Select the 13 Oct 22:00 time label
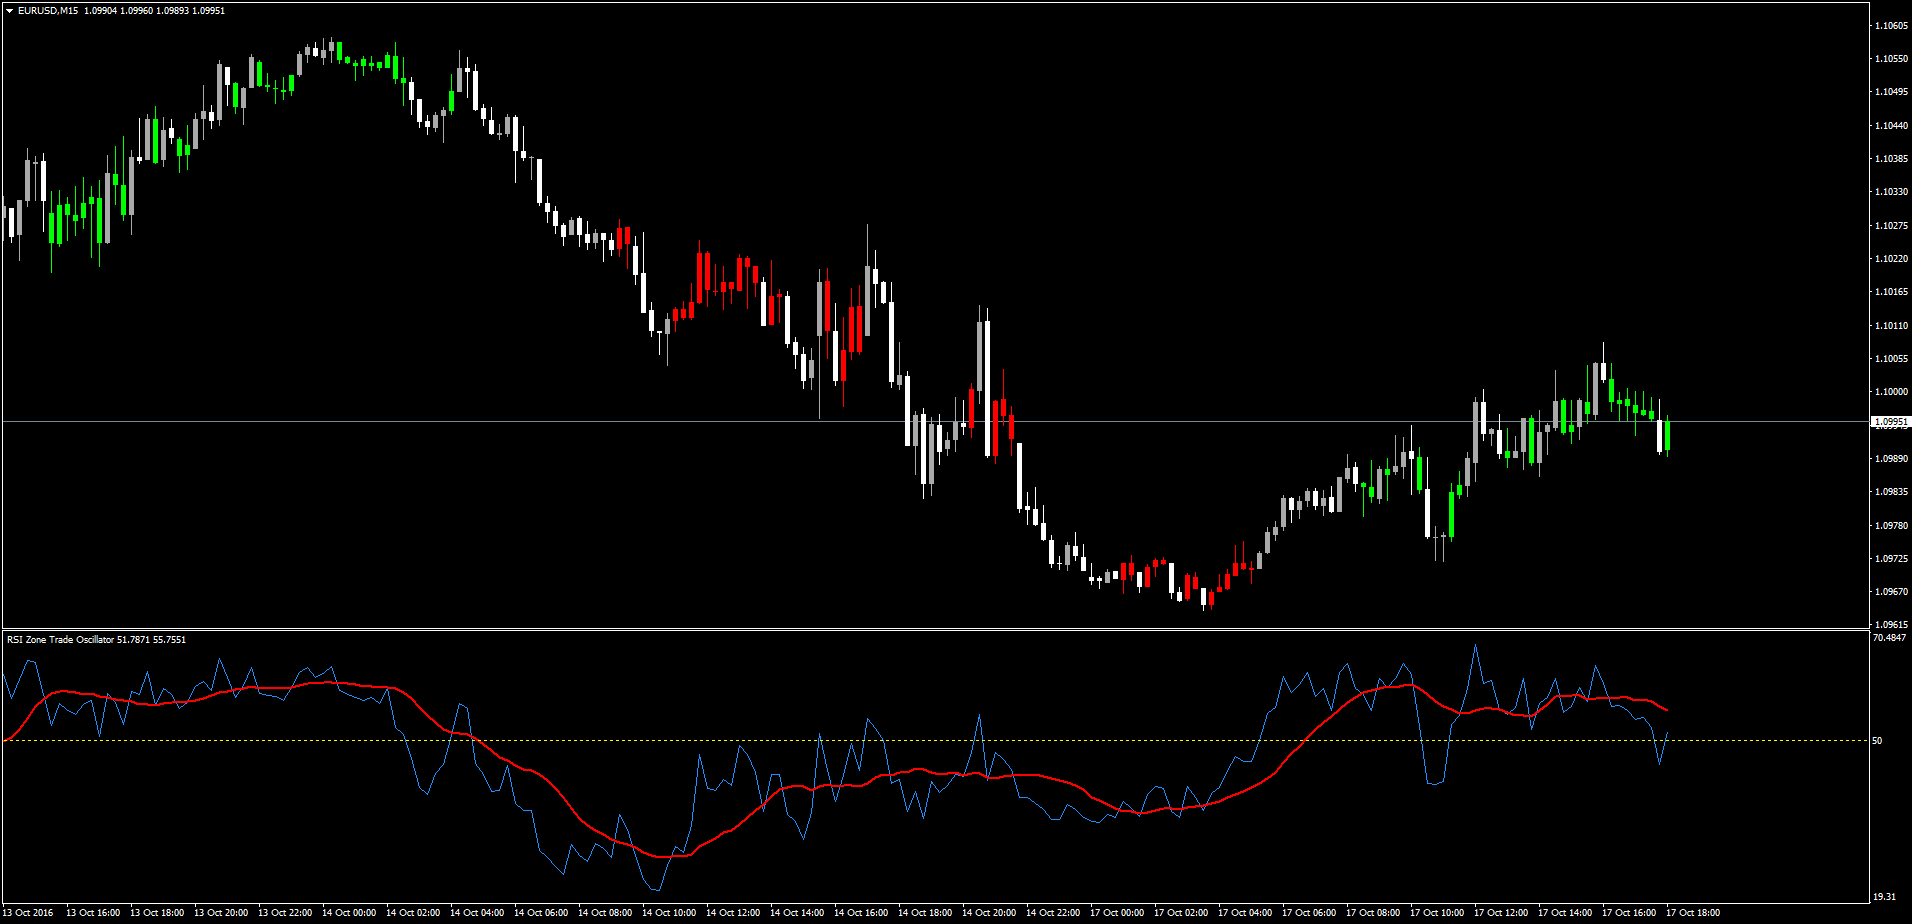 (285, 912)
